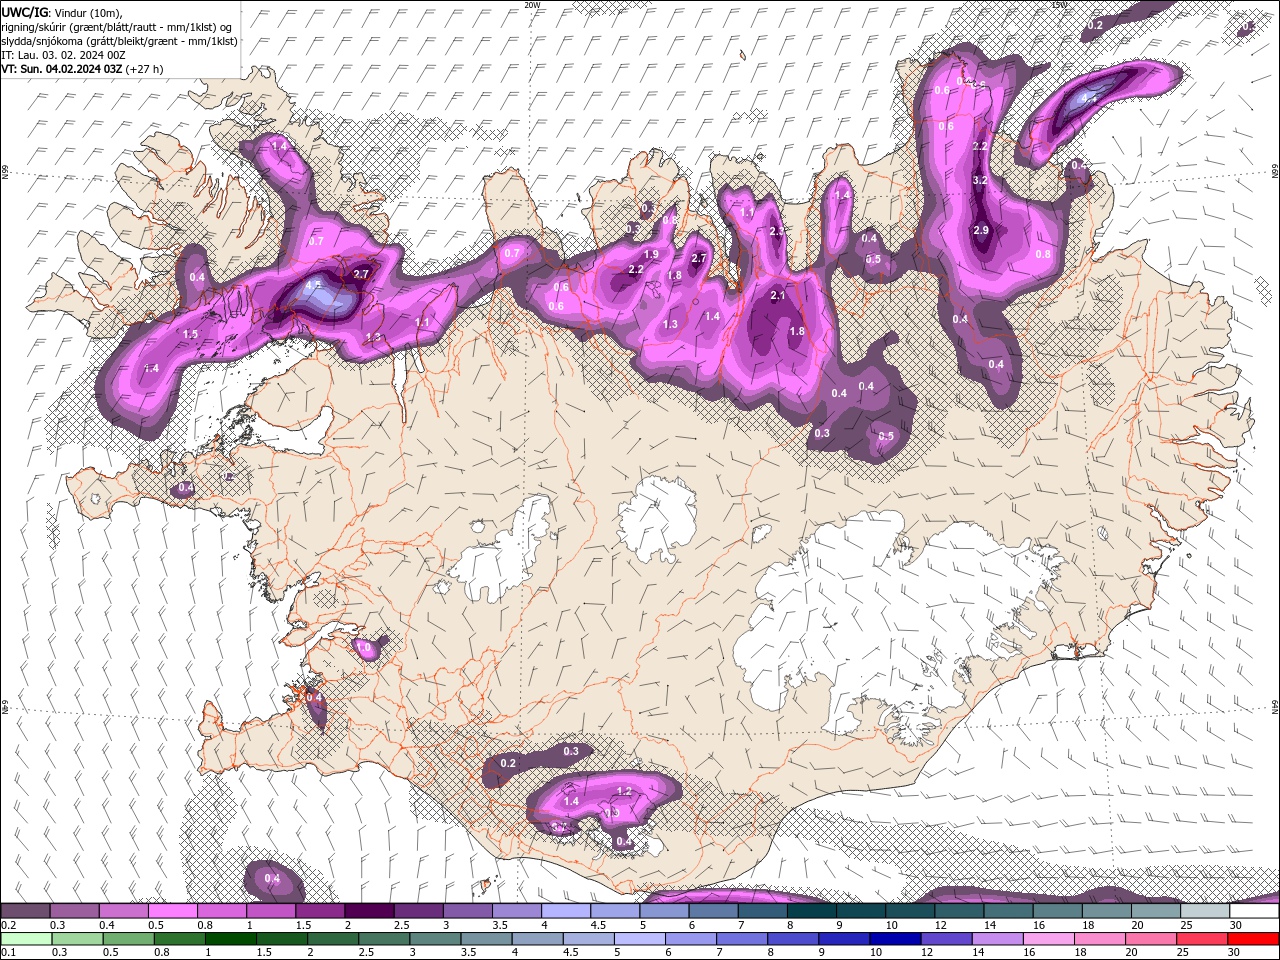Click the white snow legend swatch above 30
1280x960 pixels.
tap(1254, 911)
